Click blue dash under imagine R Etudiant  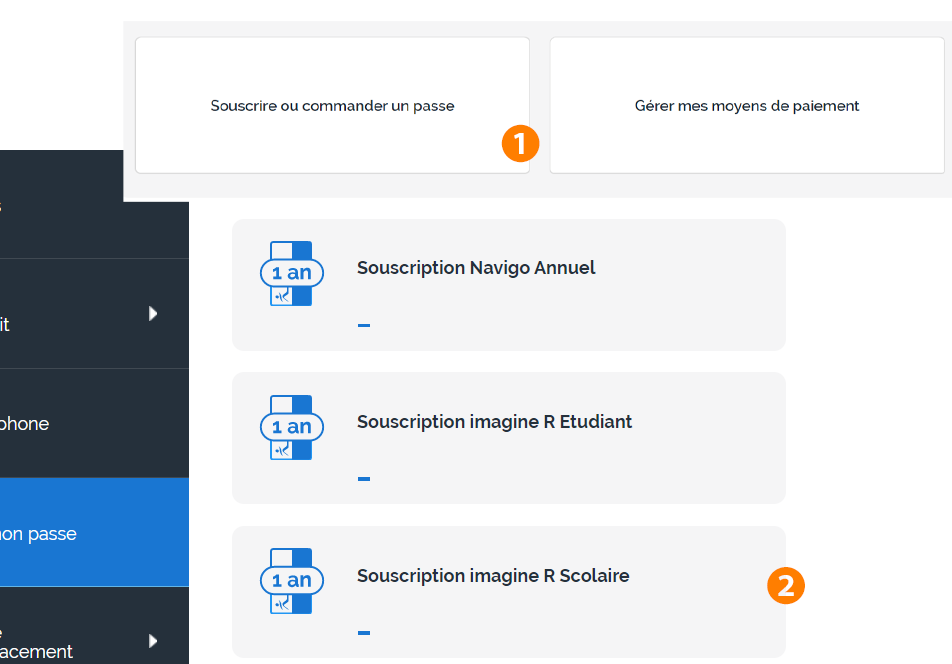364,479
